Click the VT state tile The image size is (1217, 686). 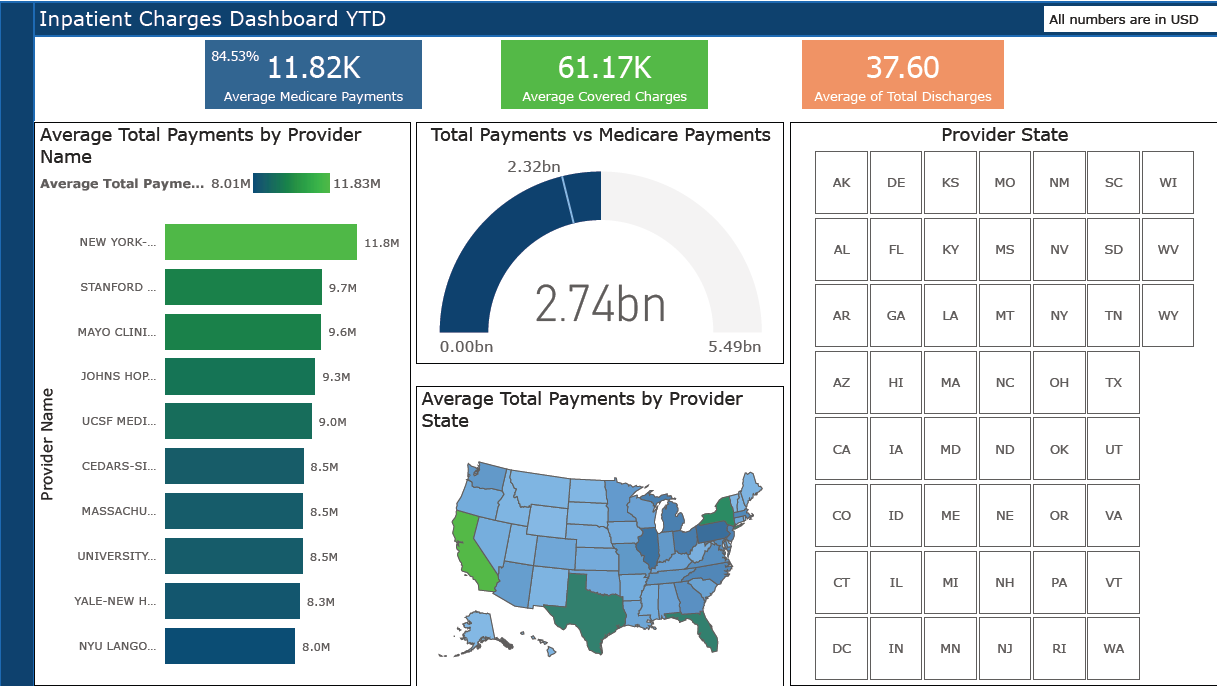[x=1113, y=582]
